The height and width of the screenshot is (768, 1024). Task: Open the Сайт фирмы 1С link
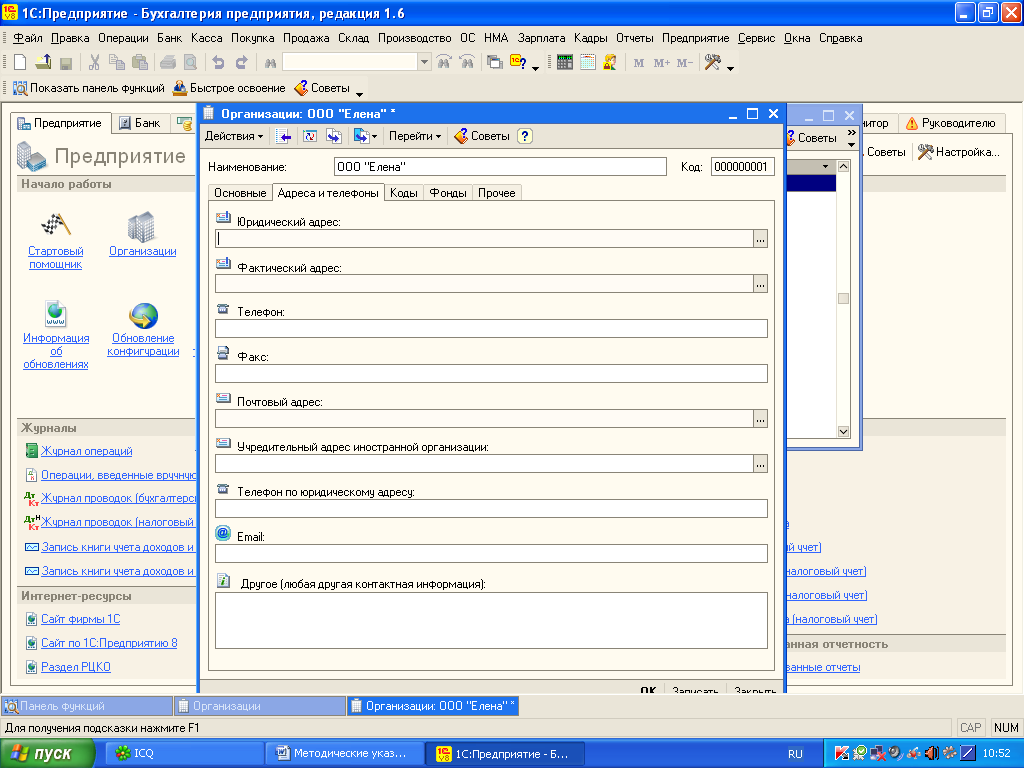[x=80, y=619]
